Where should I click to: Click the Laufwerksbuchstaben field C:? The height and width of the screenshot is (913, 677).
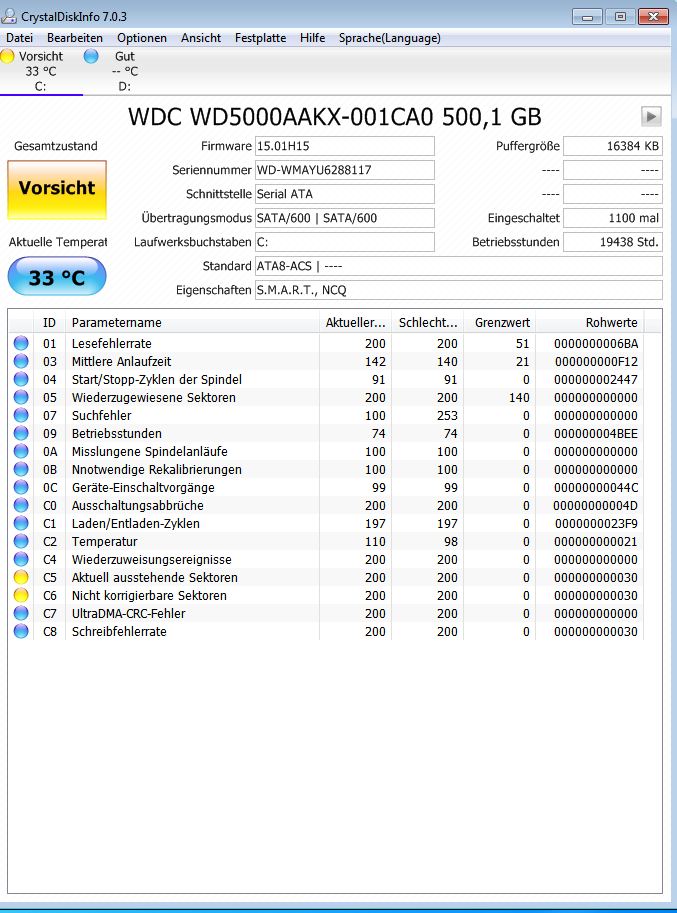coord(345,242)
